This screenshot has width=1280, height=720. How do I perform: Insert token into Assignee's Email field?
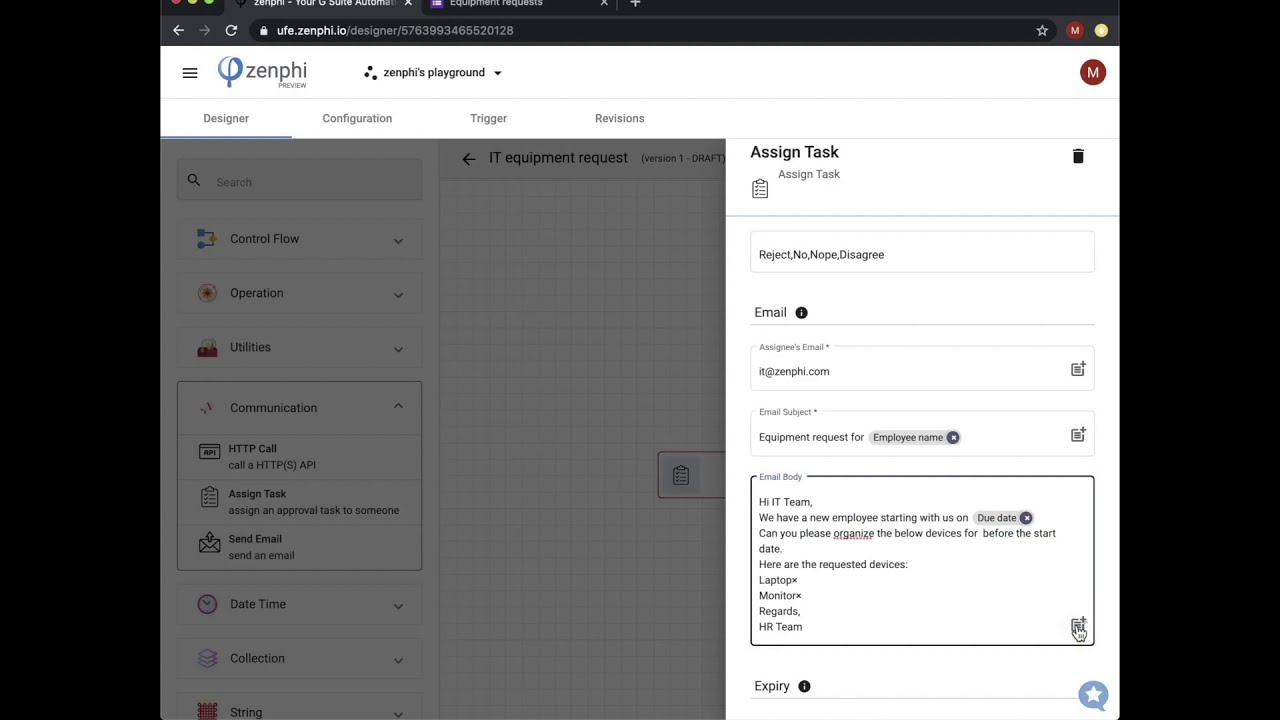tap(1078, 369)
